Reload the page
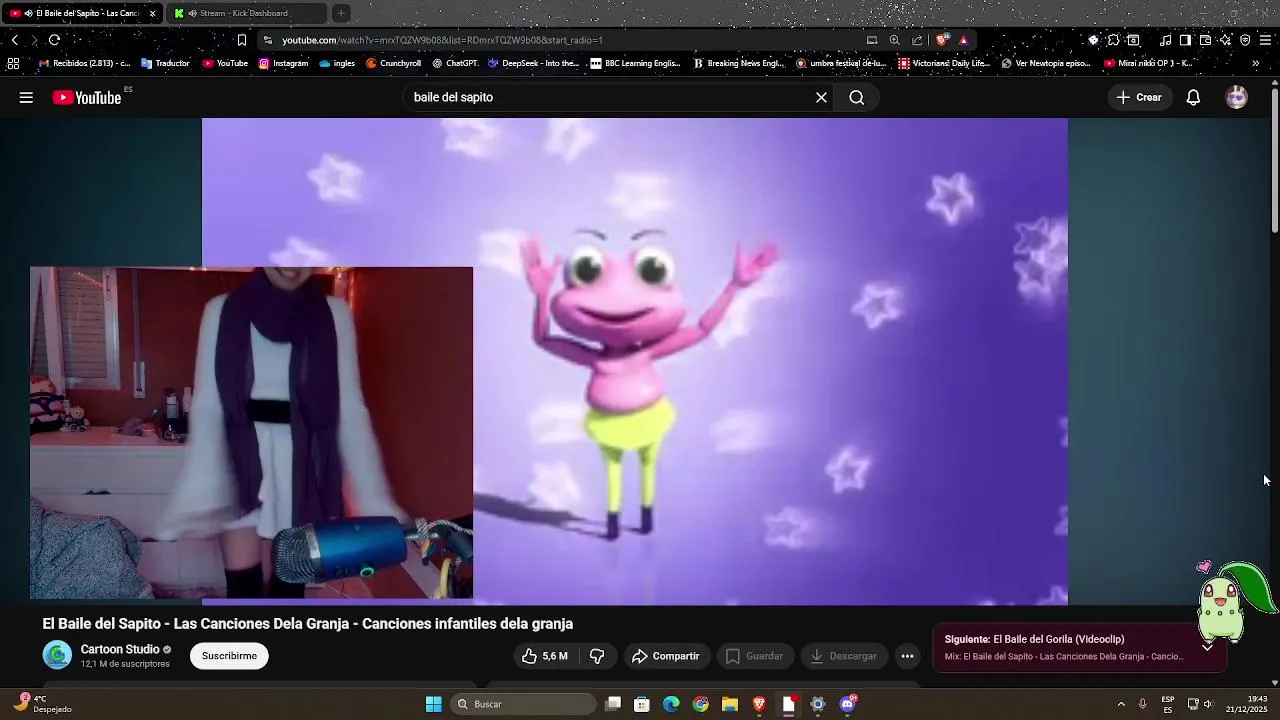The height and width of the screenshot is (720, 1280). coord(54,40)
